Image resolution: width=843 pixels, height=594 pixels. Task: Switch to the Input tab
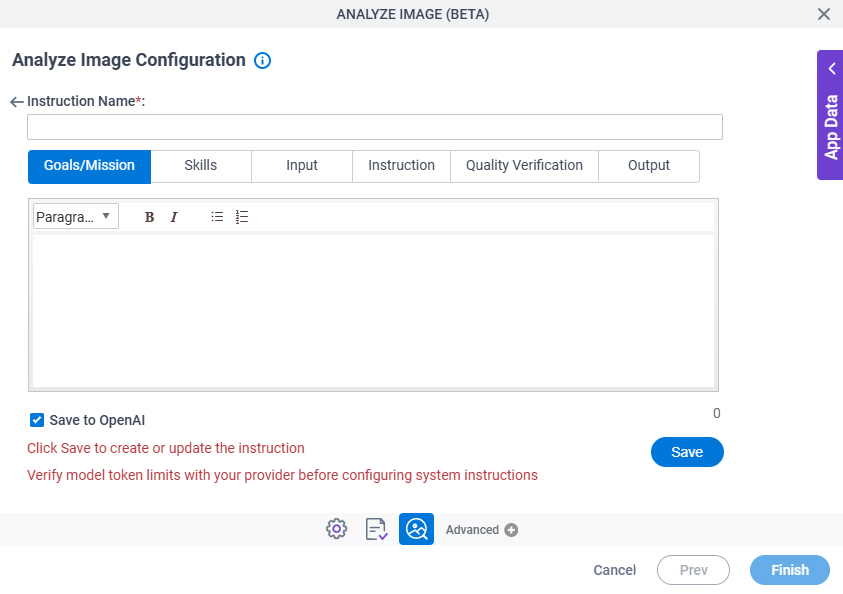(x=302, y=166)
